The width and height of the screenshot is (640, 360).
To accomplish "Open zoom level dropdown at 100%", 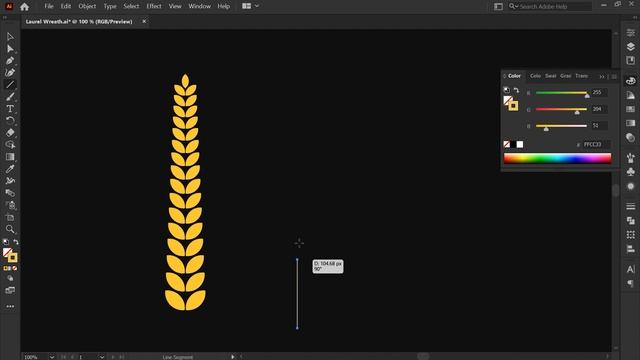I will tap(52, 357).
